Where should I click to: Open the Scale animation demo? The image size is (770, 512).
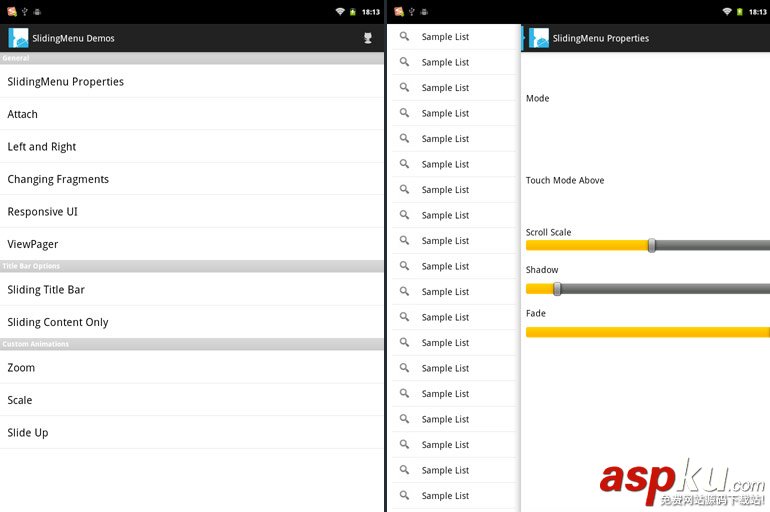(20, 400)
